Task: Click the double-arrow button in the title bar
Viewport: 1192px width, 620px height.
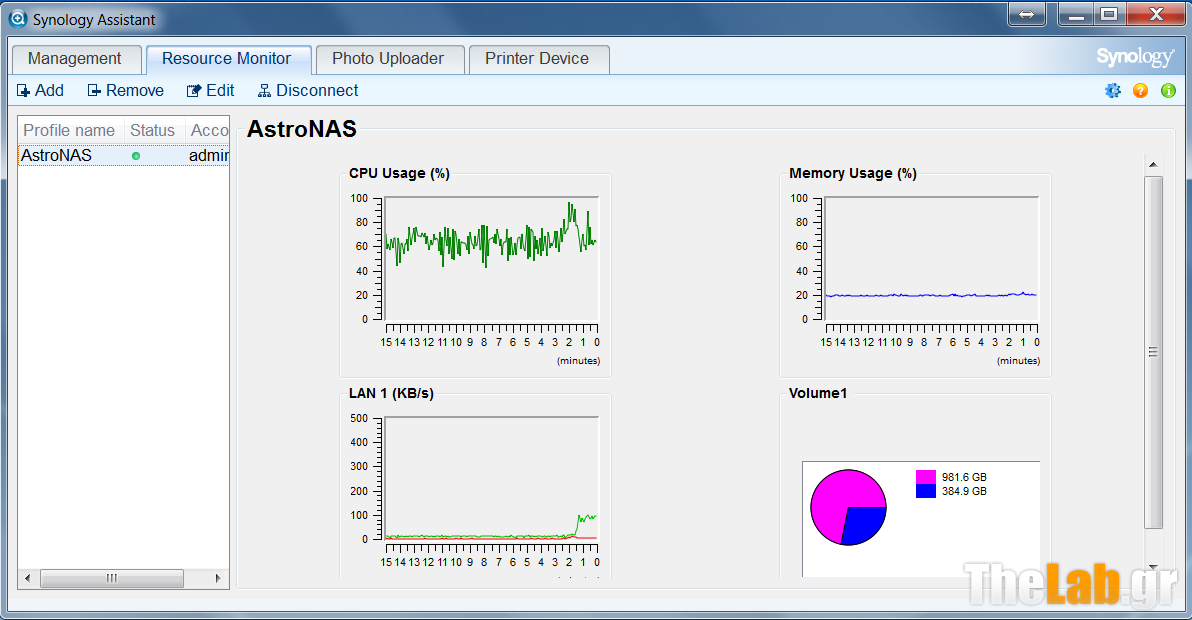Action: pos(1026,14)
